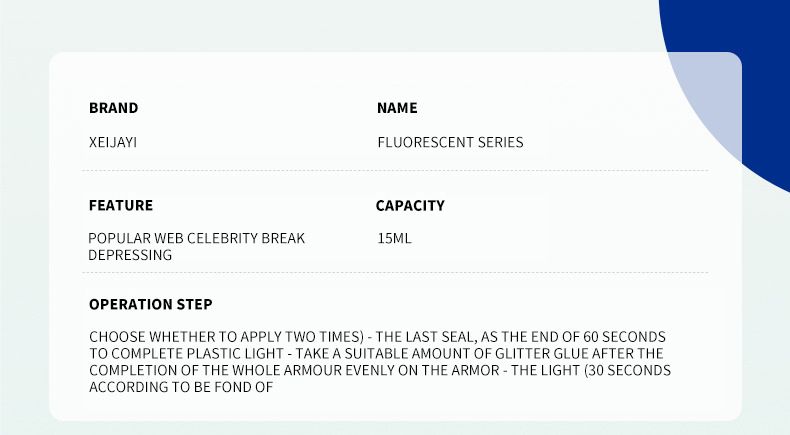Click the BRAND heading label
The image size is (790, 435).
[x=113, y=108]
